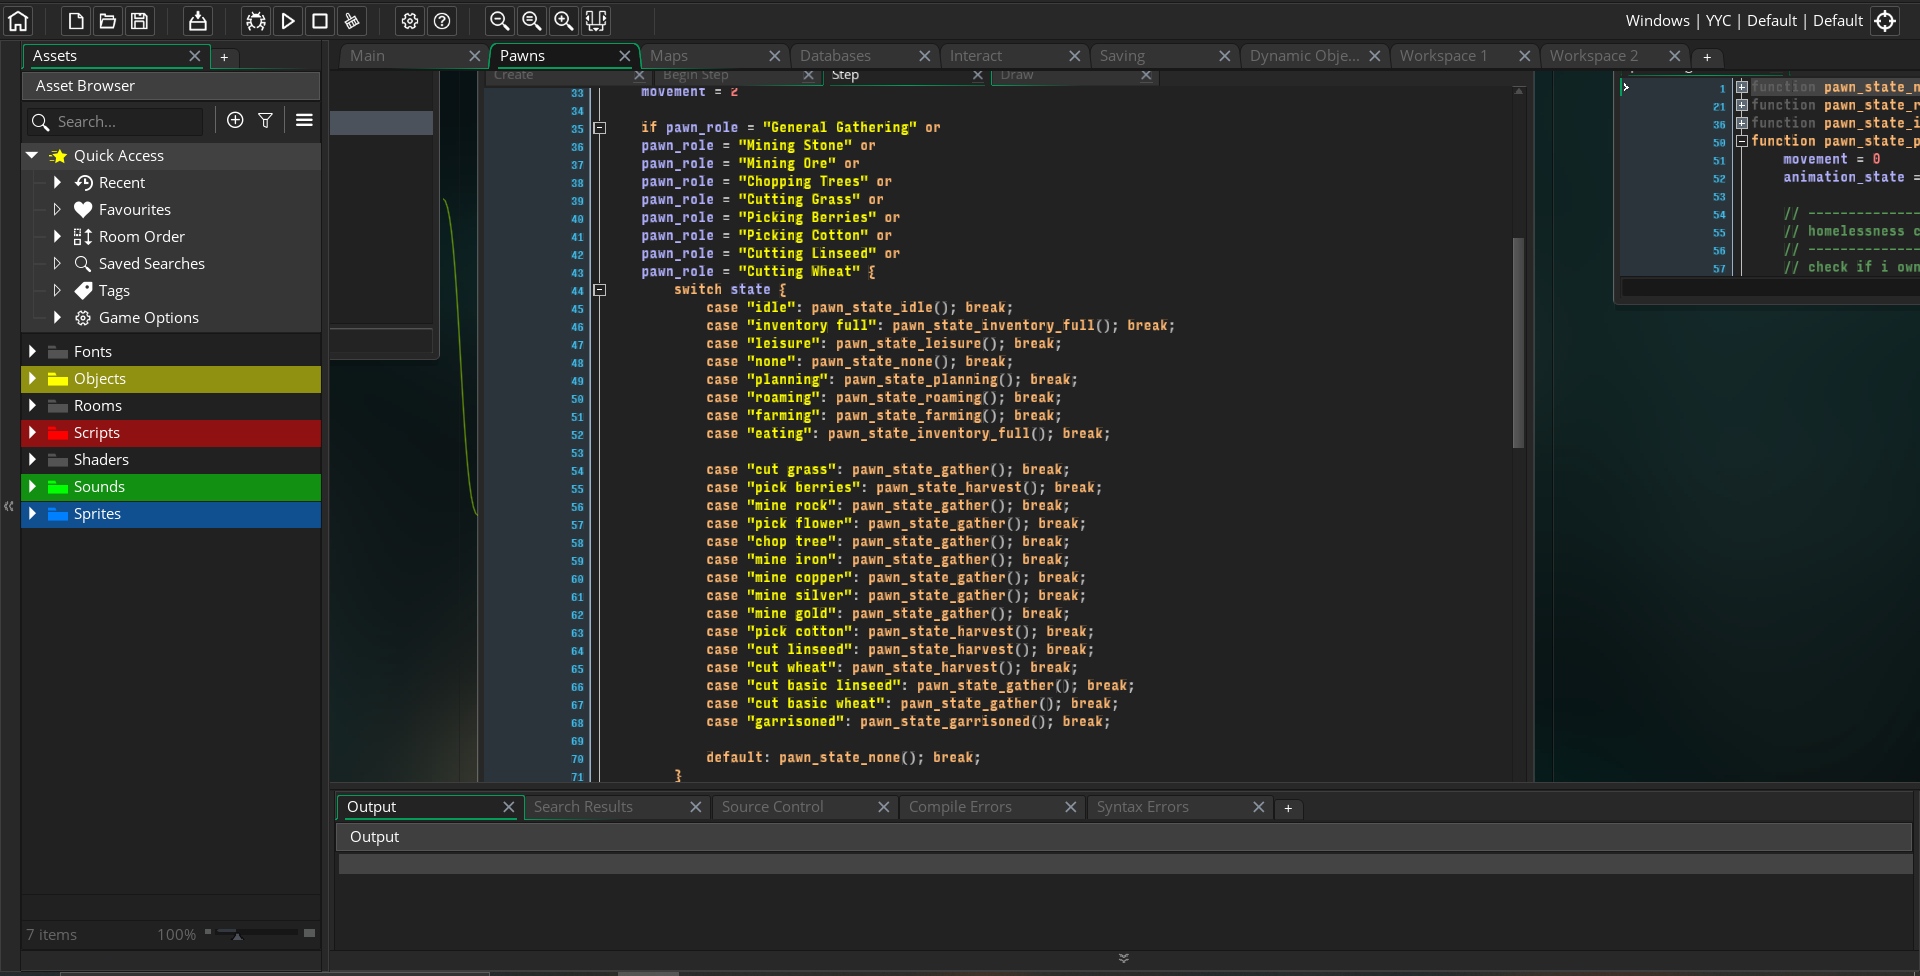Expand the Game Options item
The image size is (1920, 976).
(x=57, y=317)
